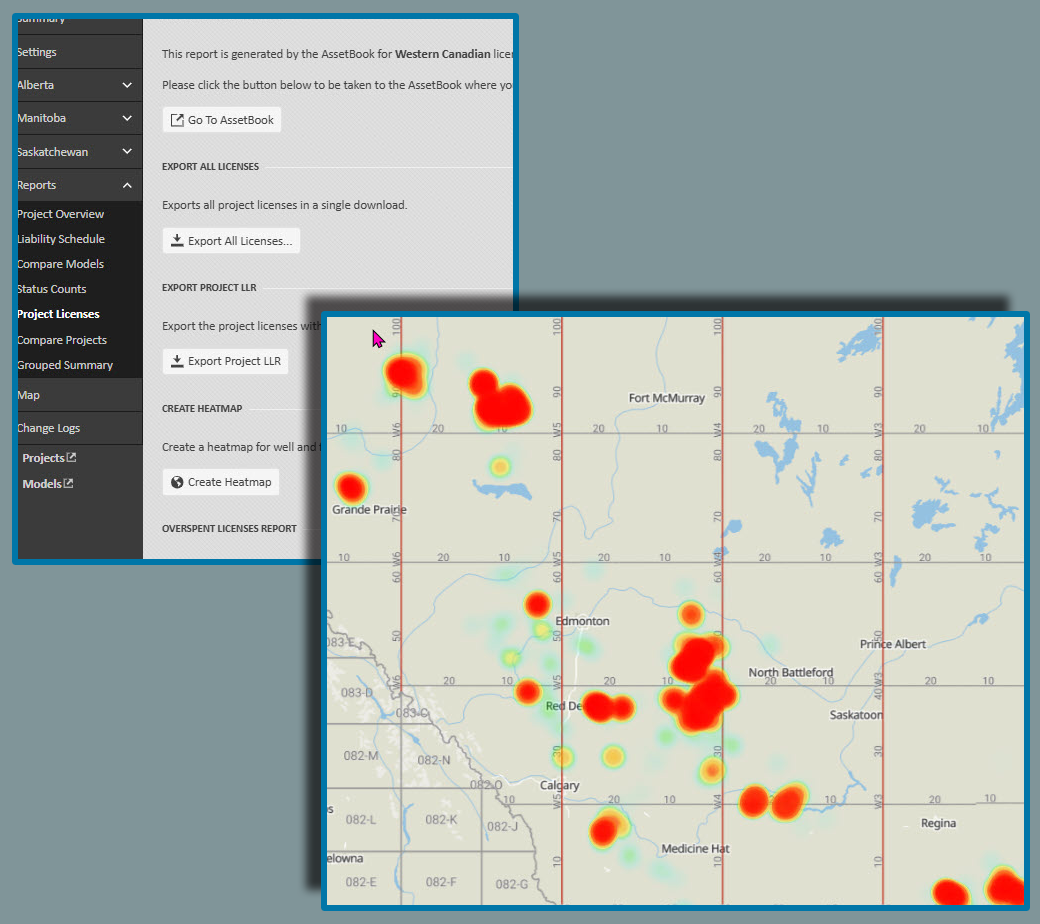1040x924 pixels.
Task: Open the external link icon next to Projects
Action: [71, 458]
